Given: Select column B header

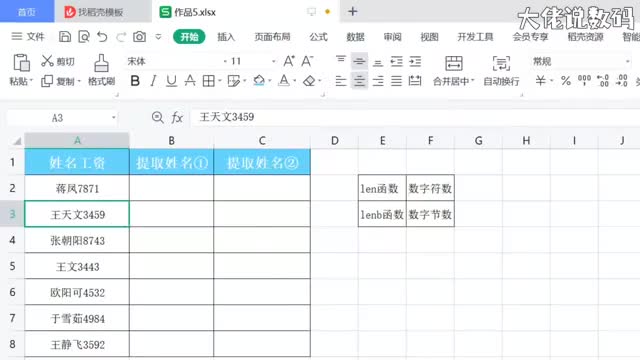Looking at the screenshot, I should [171, 140].
